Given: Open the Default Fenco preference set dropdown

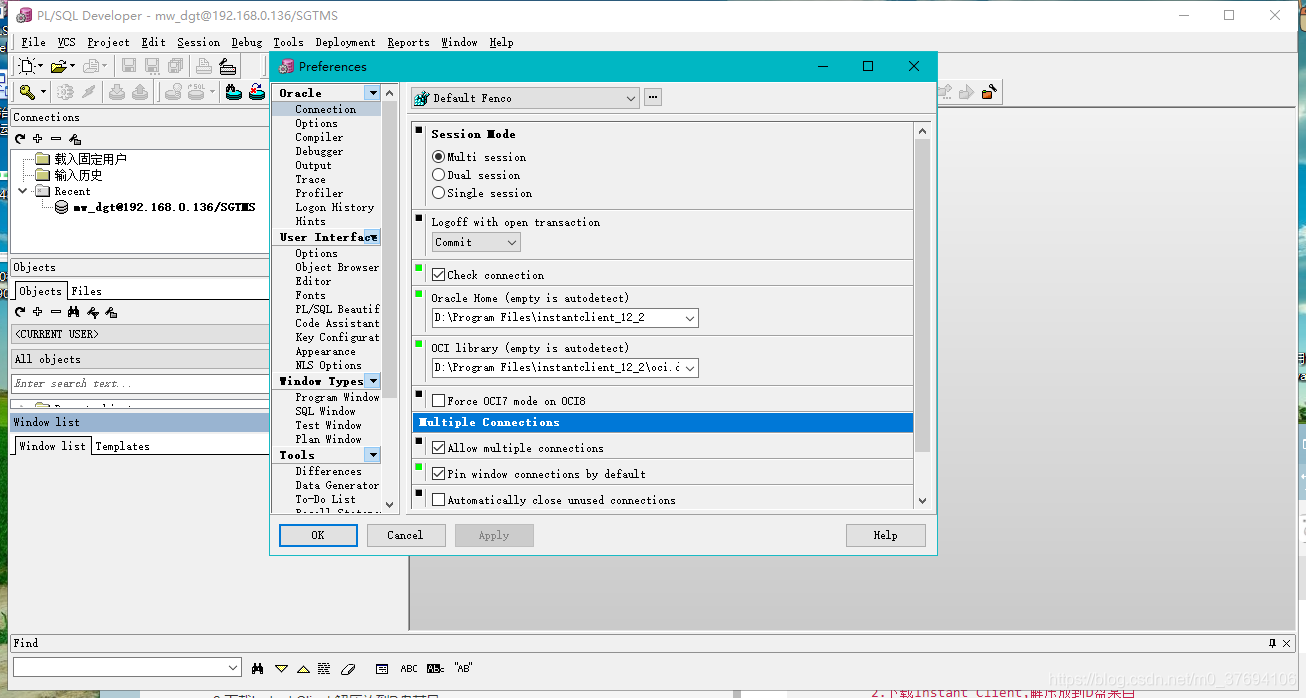Looking at the screenshot, I should click(x=630, y=98).
